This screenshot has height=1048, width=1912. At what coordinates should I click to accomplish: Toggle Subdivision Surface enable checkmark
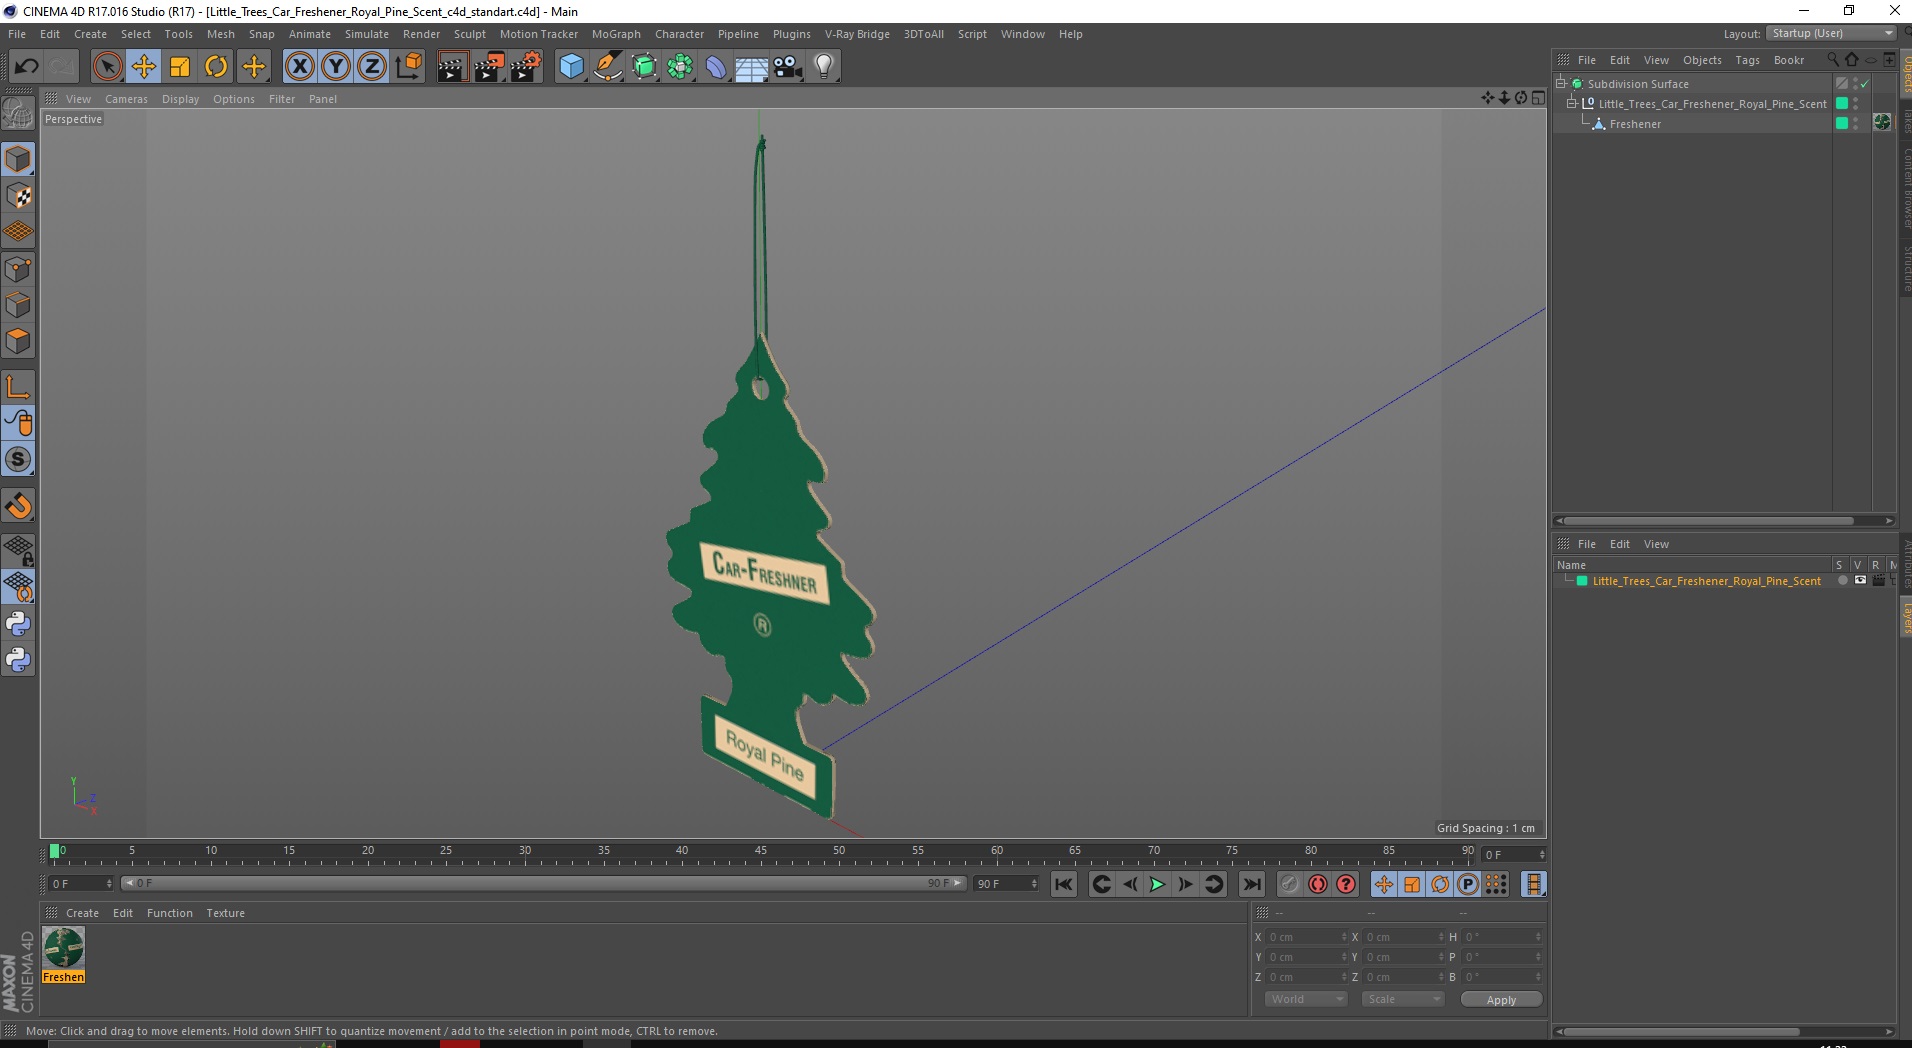tap(1865, 84)
